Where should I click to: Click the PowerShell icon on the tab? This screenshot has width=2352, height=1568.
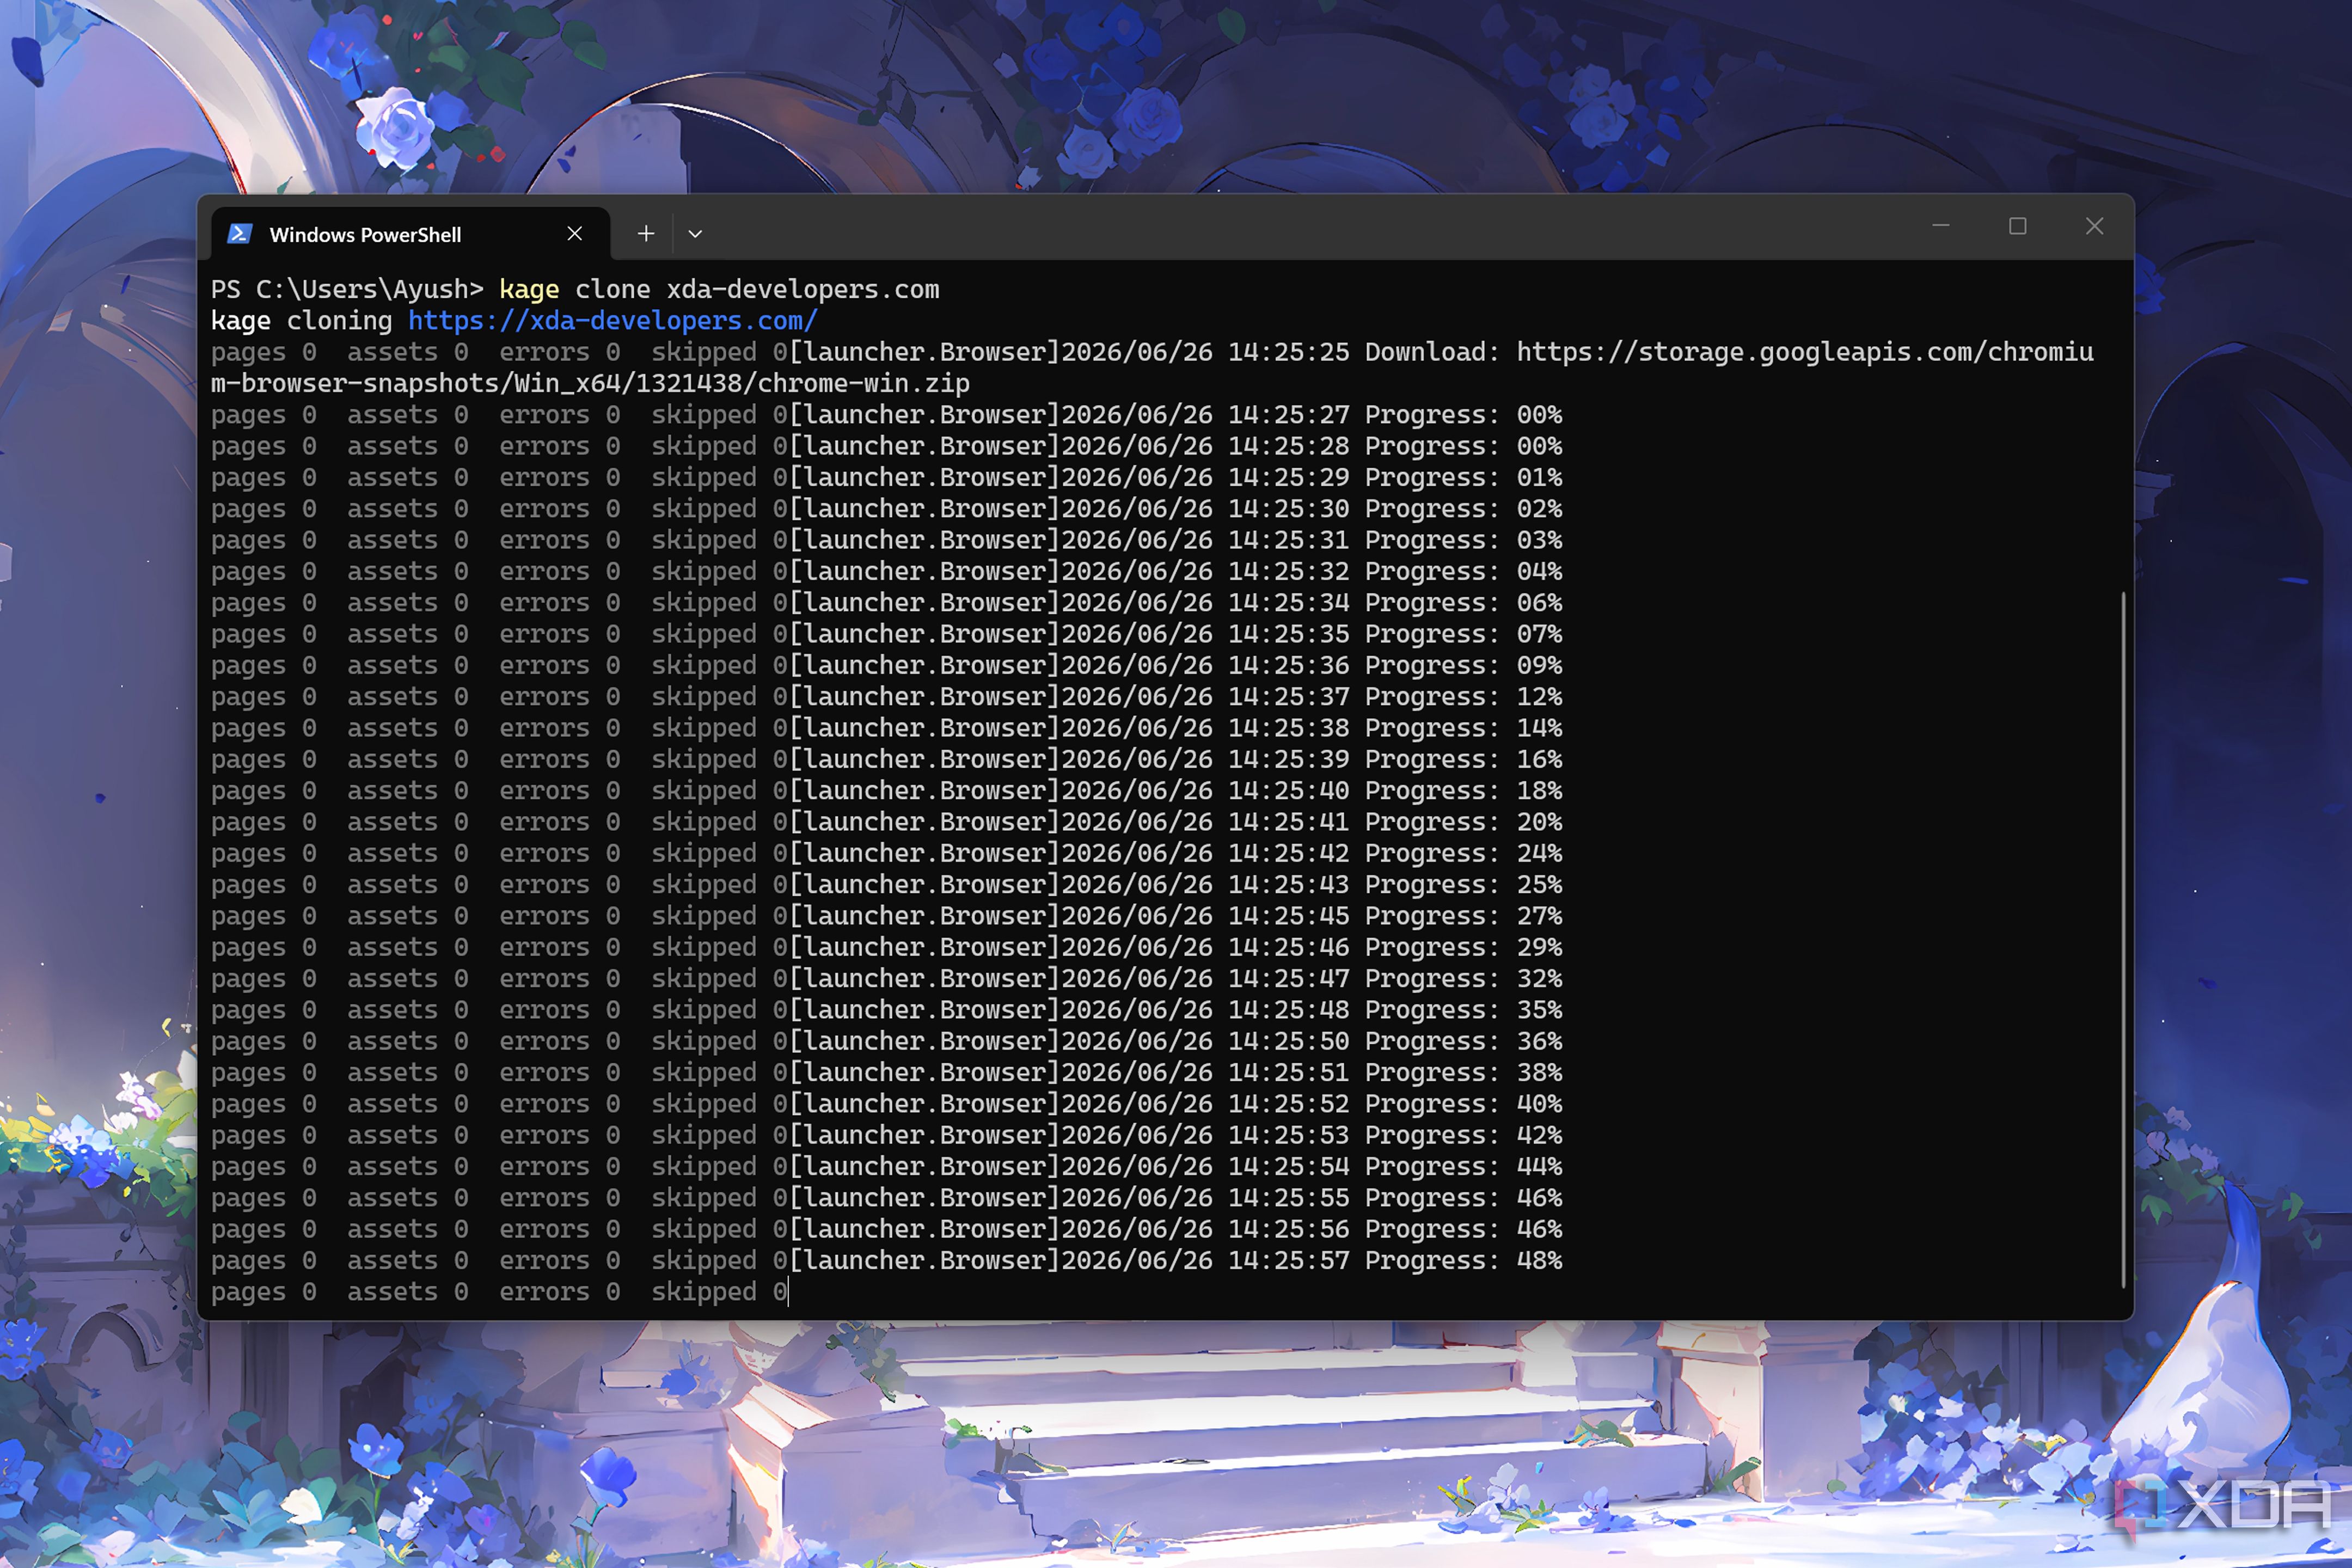pos(239,234)
